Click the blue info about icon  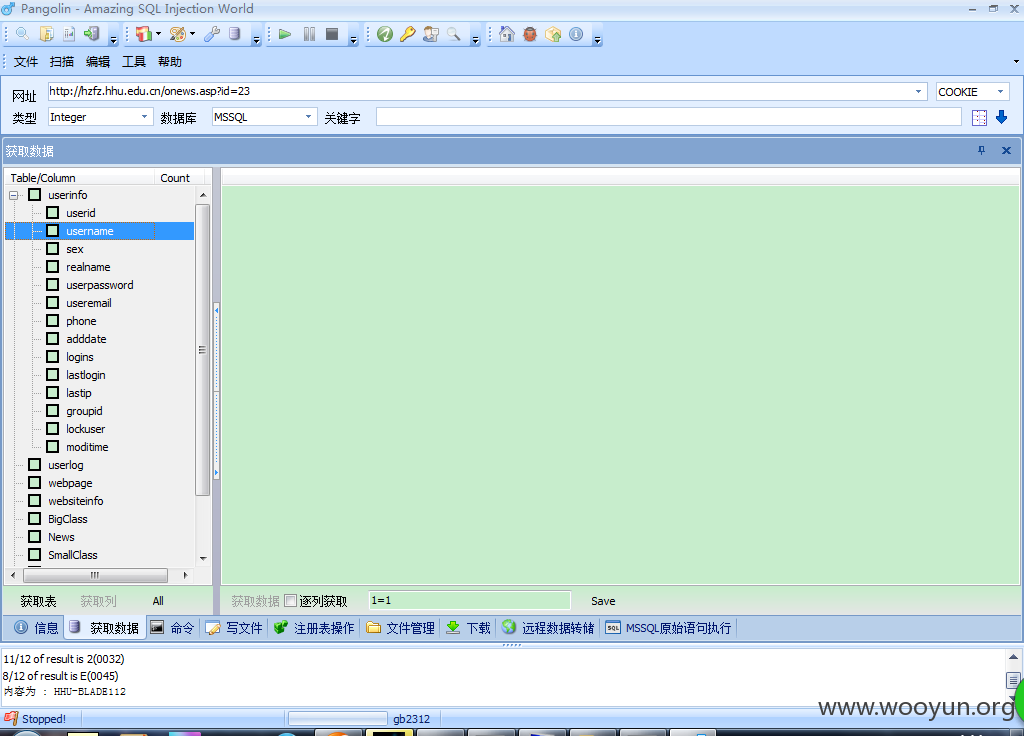coord(576,34)
